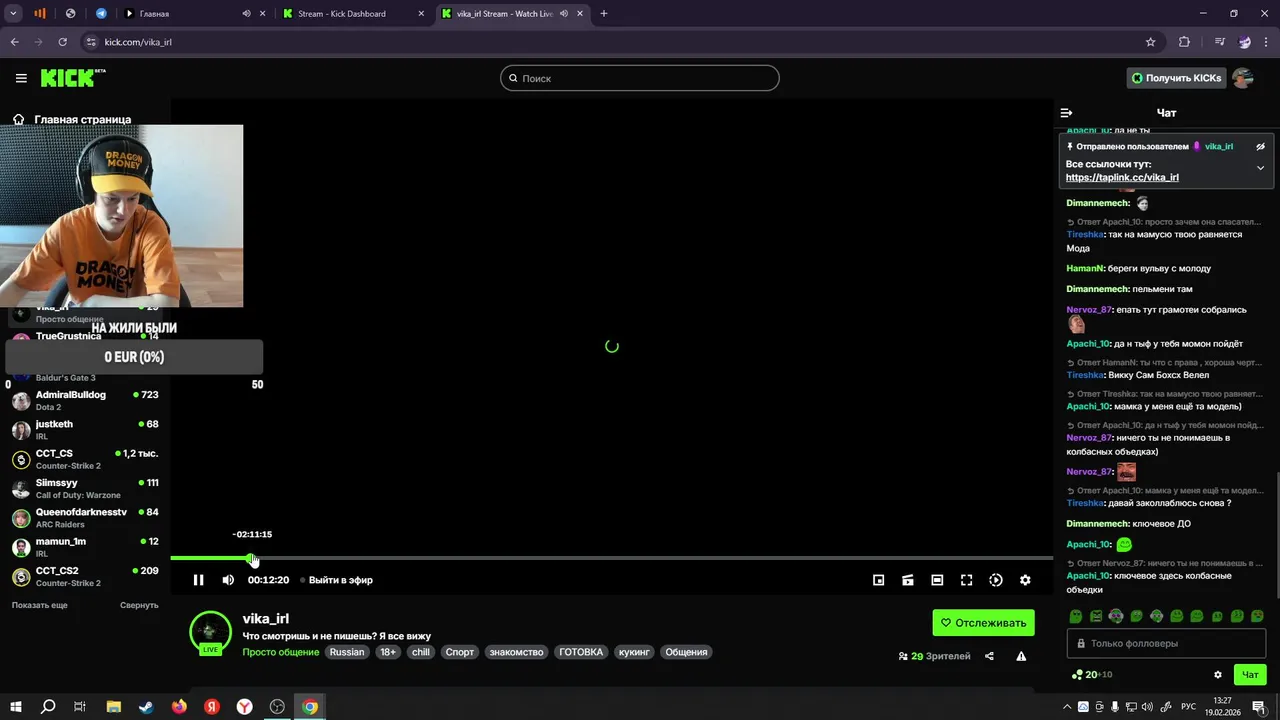Toggle theater mode in player
Viewport: 1280px width, 720px height.
tap(937, 580)
